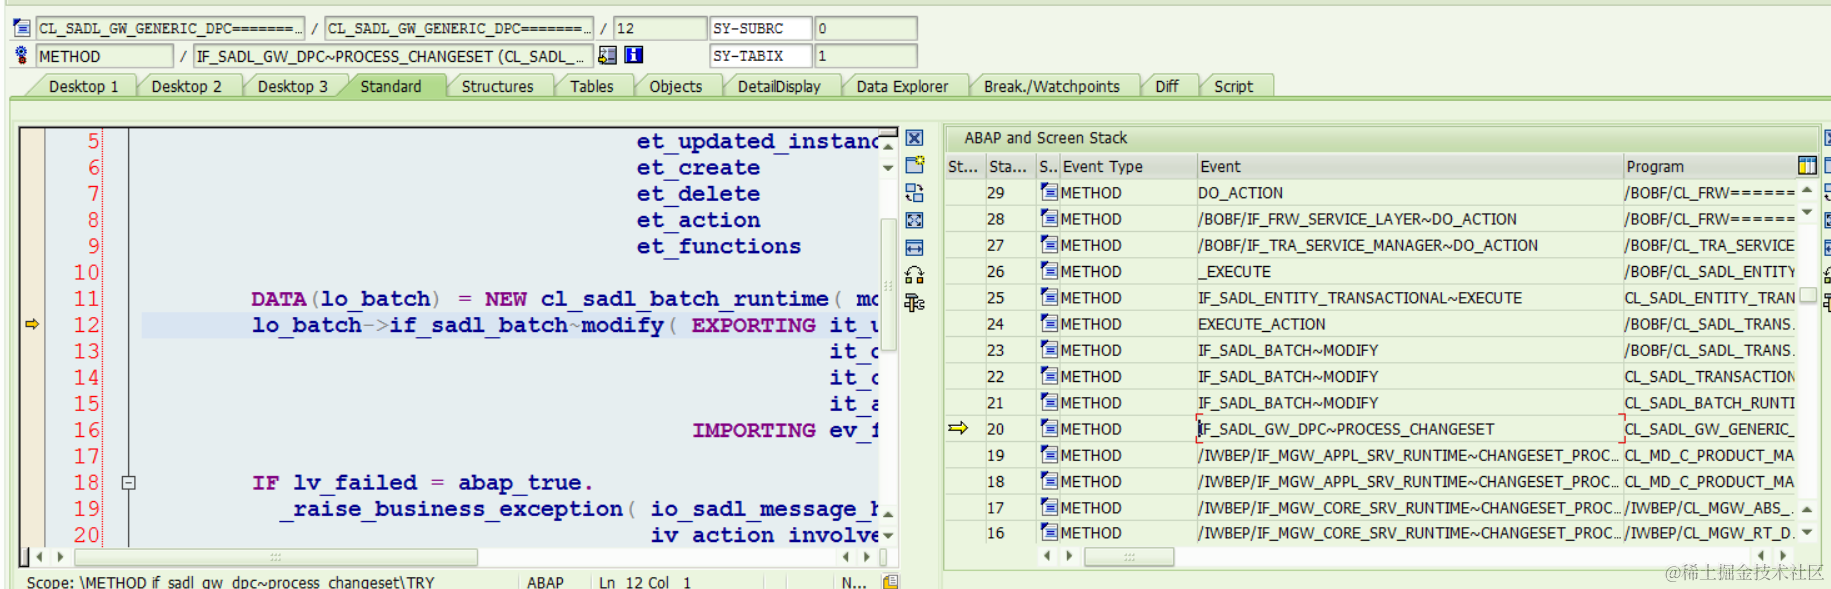This screenshot has height=589, width=1831.
Task: Click the stack table scroll-down arrow near the top
Action: coord(1807,212)
